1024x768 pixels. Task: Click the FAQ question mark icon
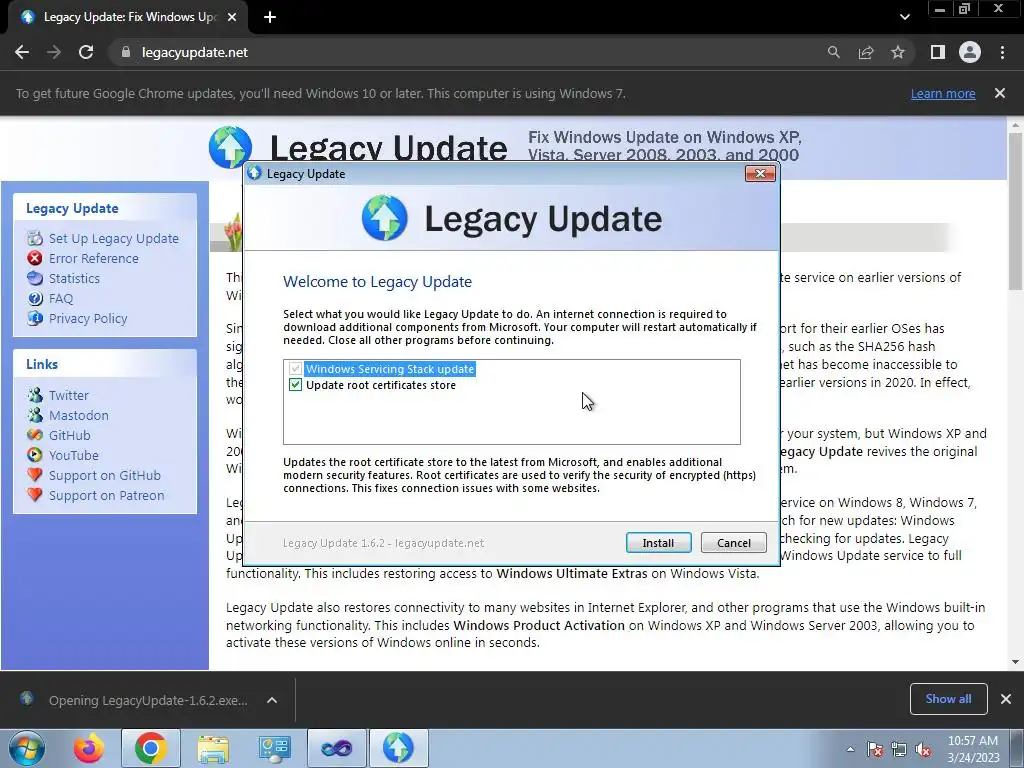[35, 298]
